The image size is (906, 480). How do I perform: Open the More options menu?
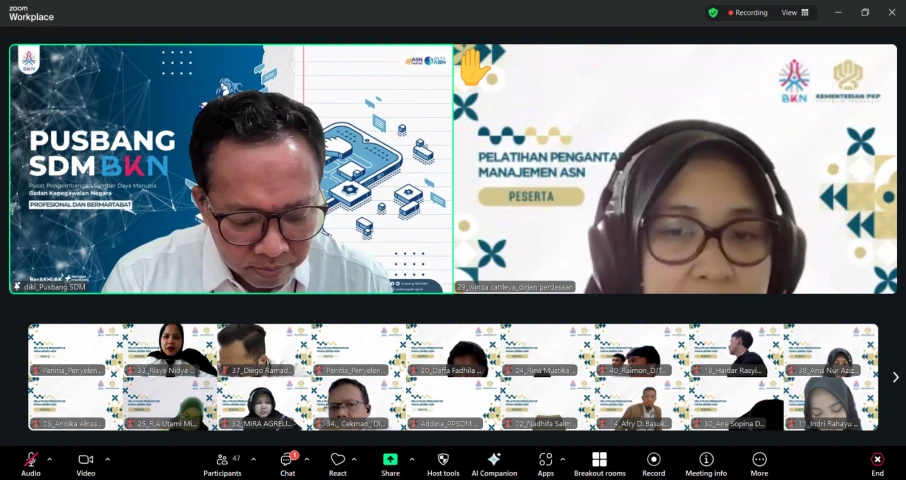pos(759,460)
